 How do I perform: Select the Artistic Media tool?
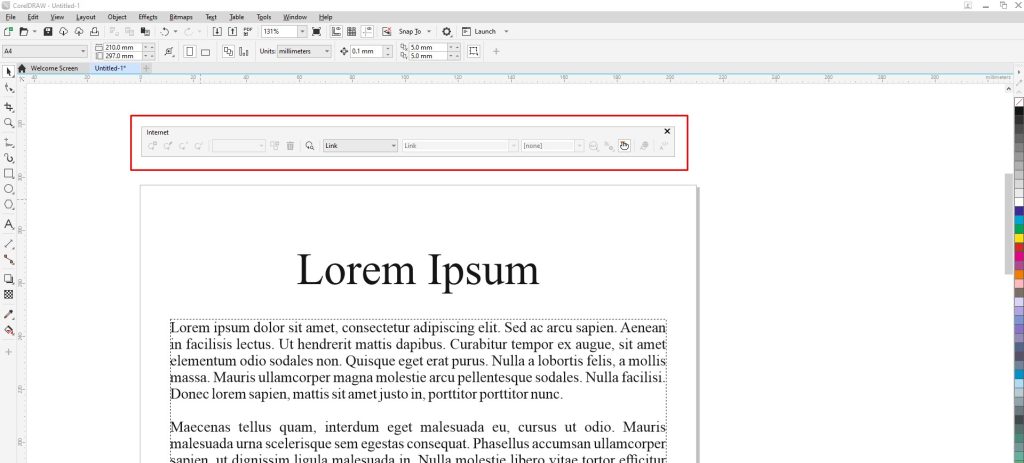8,158
